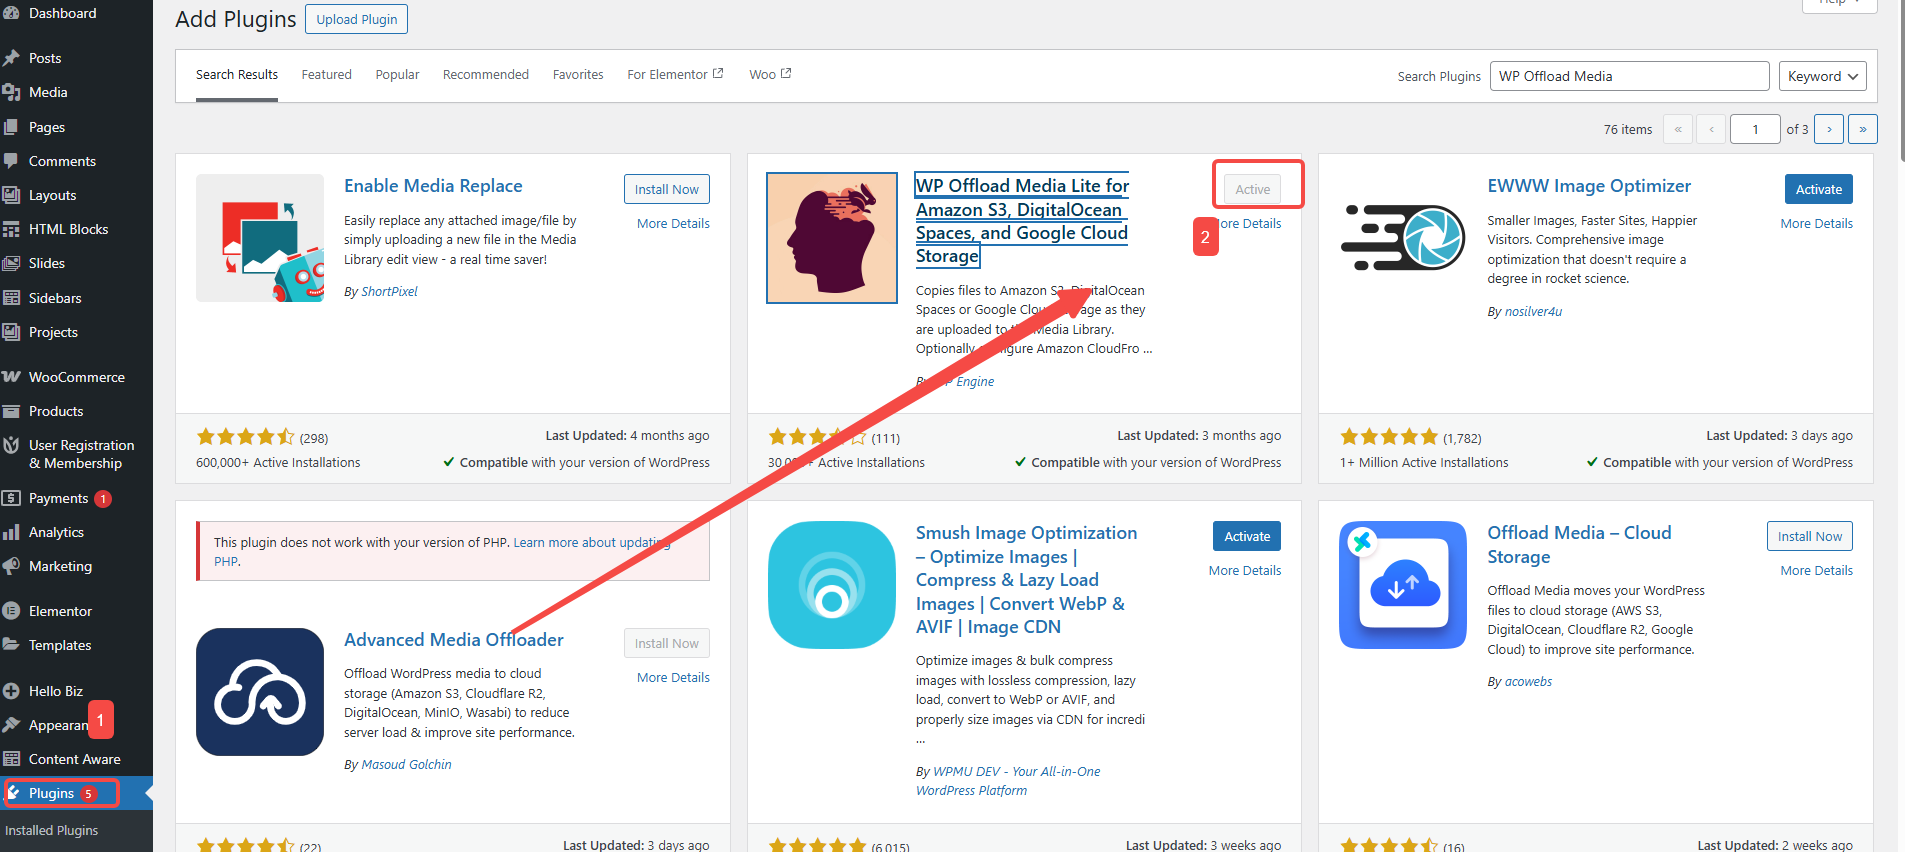Screen dimensions: 1905x852
Task: Click the EWWW Image Optimizer logo icon
Action: click(1403, 238)
